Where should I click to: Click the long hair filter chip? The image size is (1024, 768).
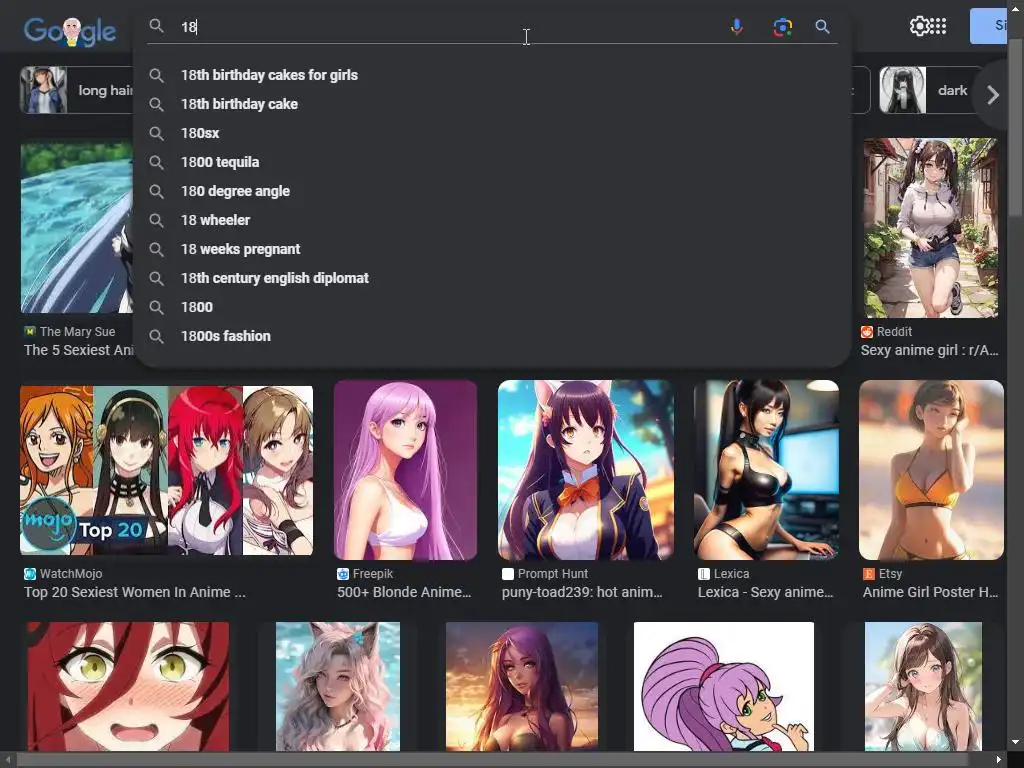click(77, 90)
